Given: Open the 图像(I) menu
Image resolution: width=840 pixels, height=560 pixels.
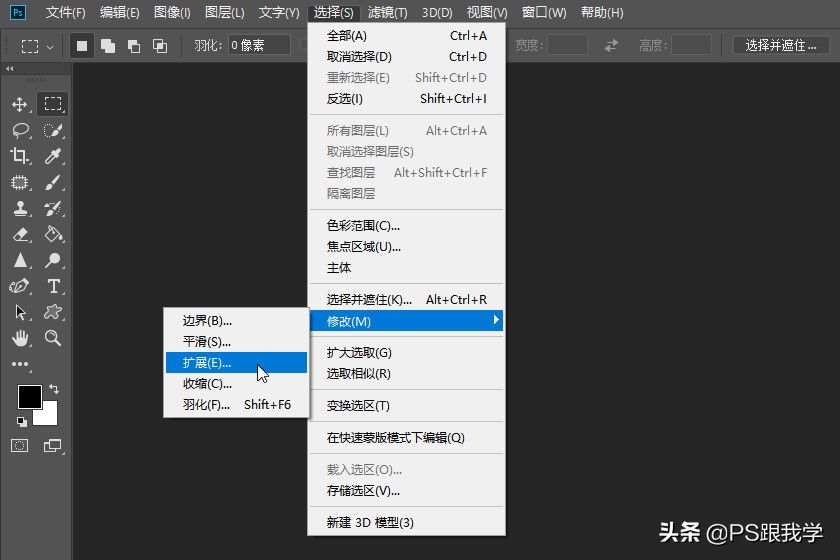Looking at the screenshot, I should (172, 12).
